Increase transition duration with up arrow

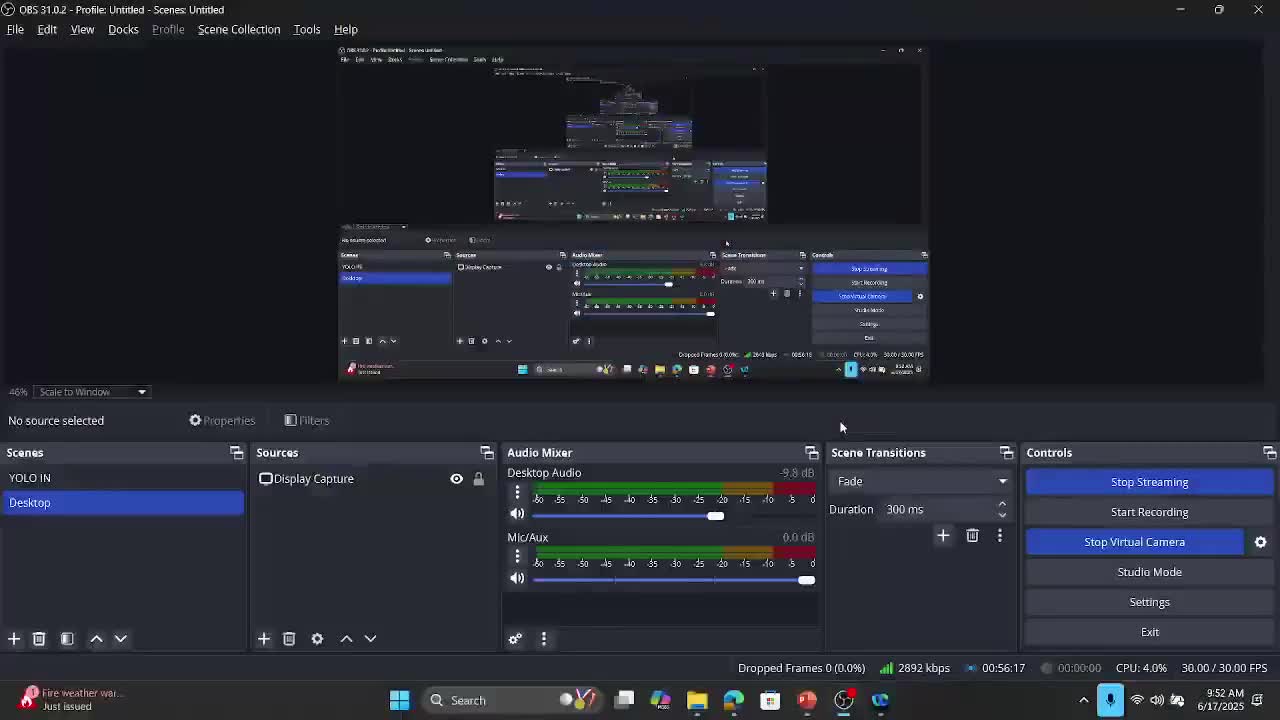click(1002, 504)
